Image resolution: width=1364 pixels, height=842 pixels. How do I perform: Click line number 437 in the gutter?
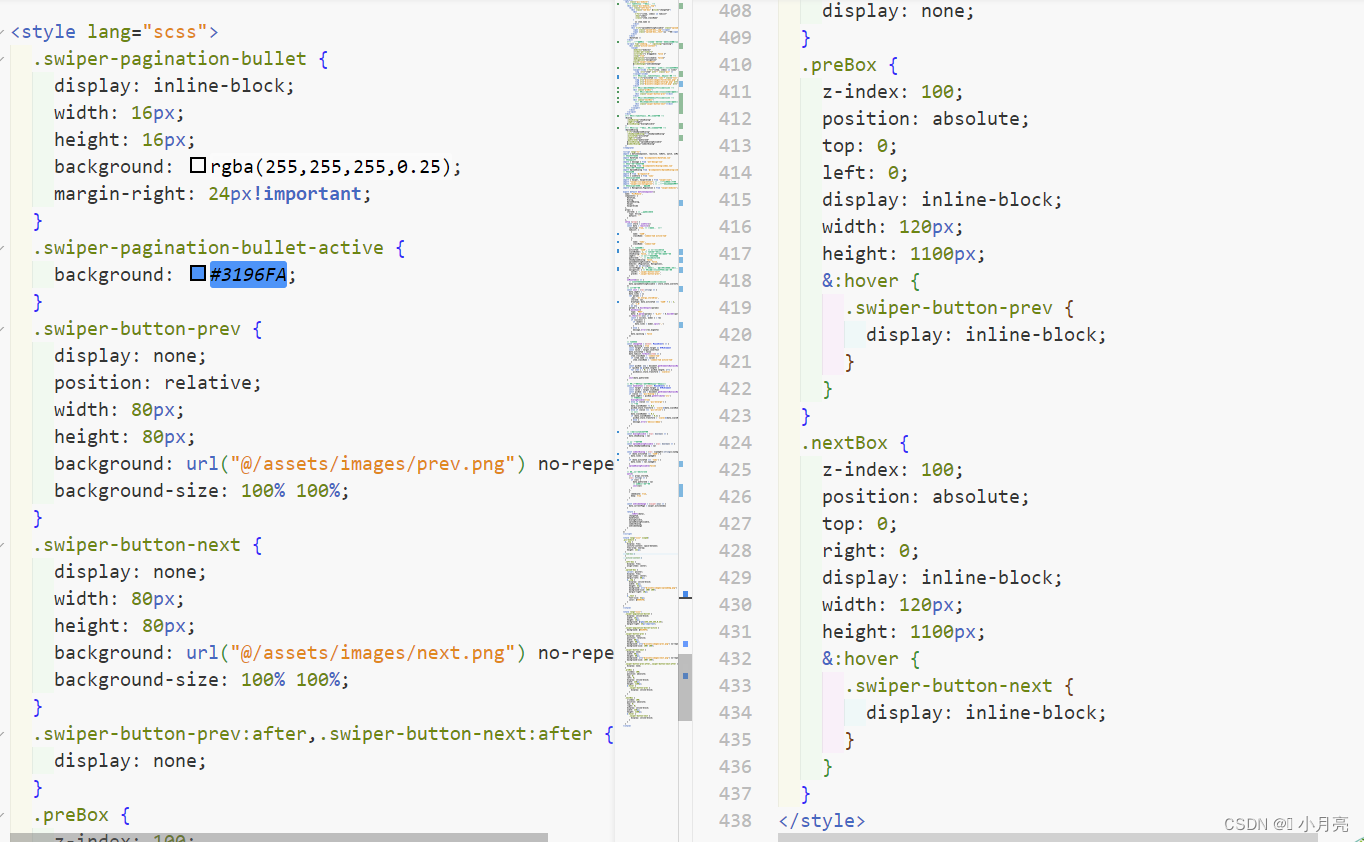click(x=735, y=794)
